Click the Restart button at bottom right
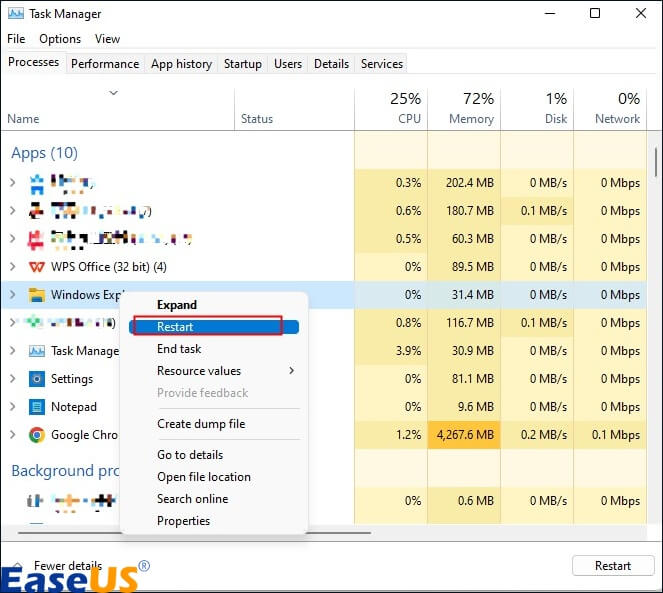 [x=613, y=566]
